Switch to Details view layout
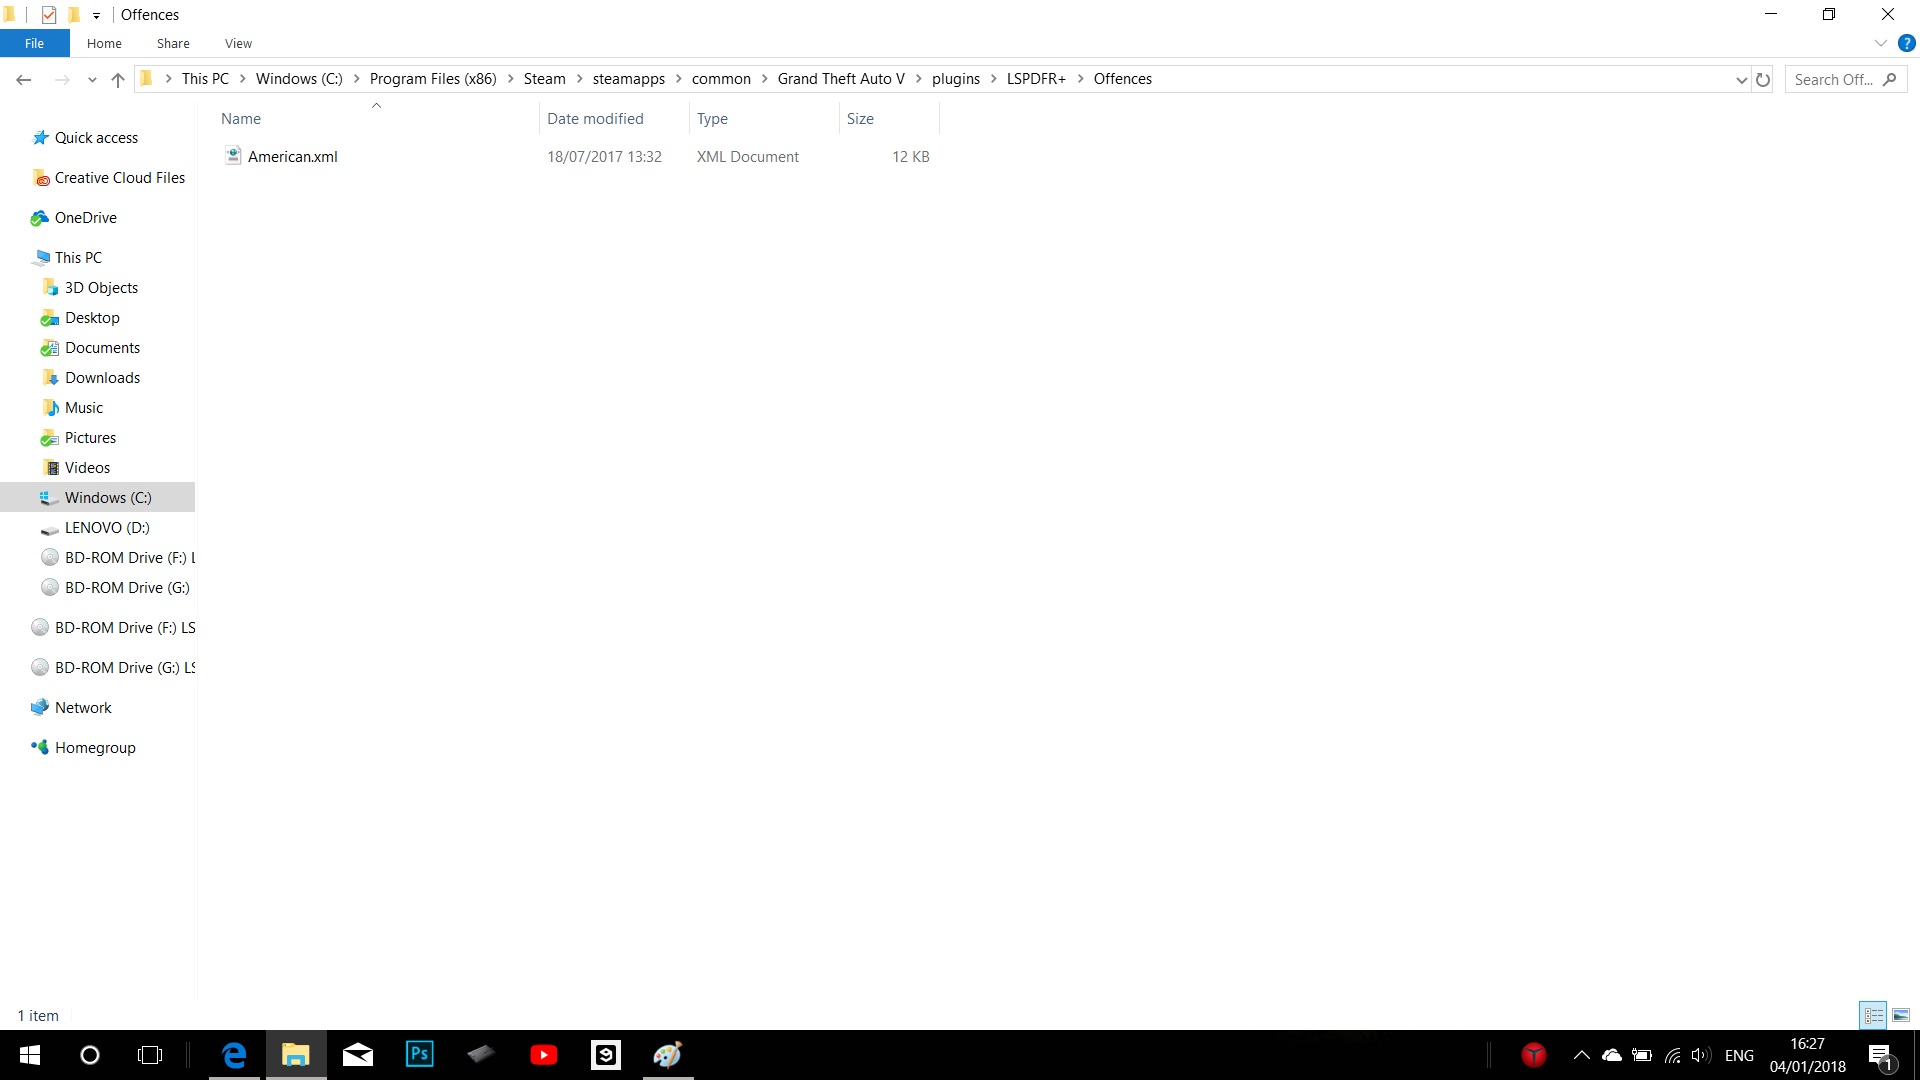Image resolution: width=1920 pixels, height=1080 pixels. 1873,1015
